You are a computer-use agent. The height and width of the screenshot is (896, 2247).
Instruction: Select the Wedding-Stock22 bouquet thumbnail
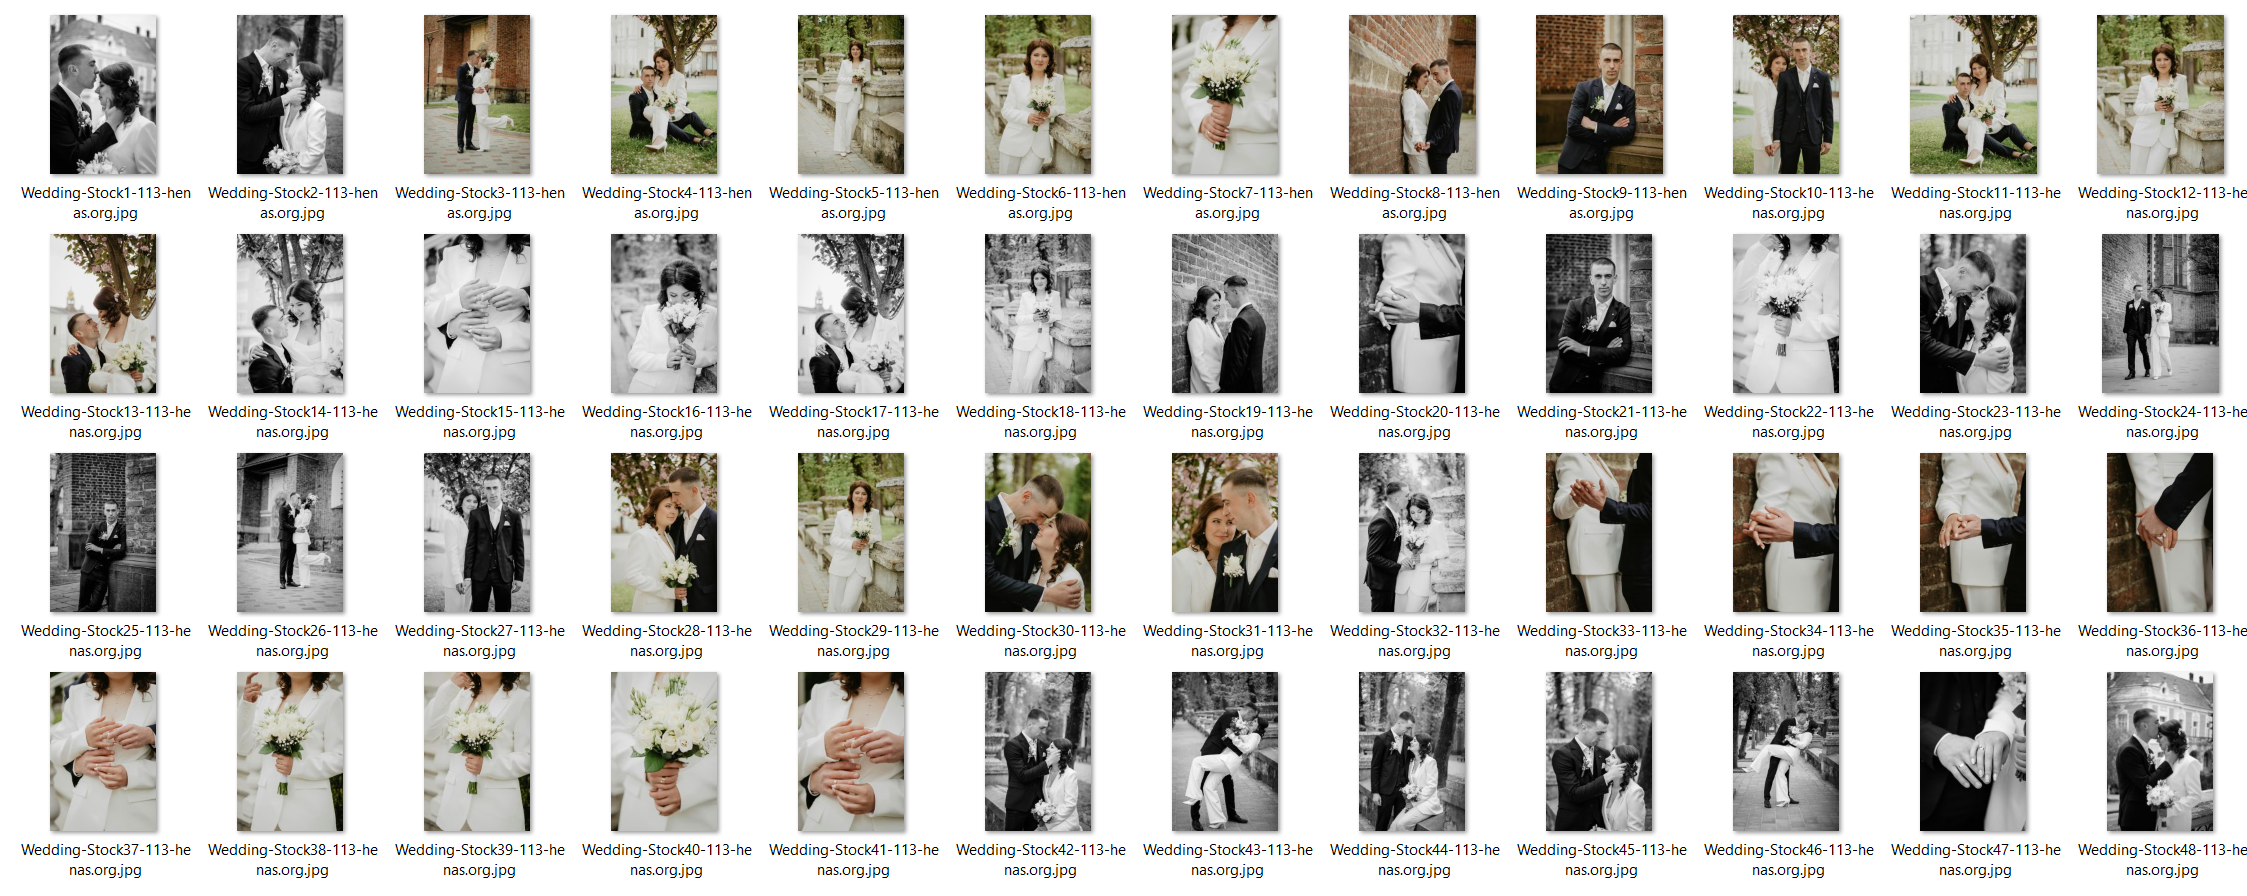[x=1787, y=313]
